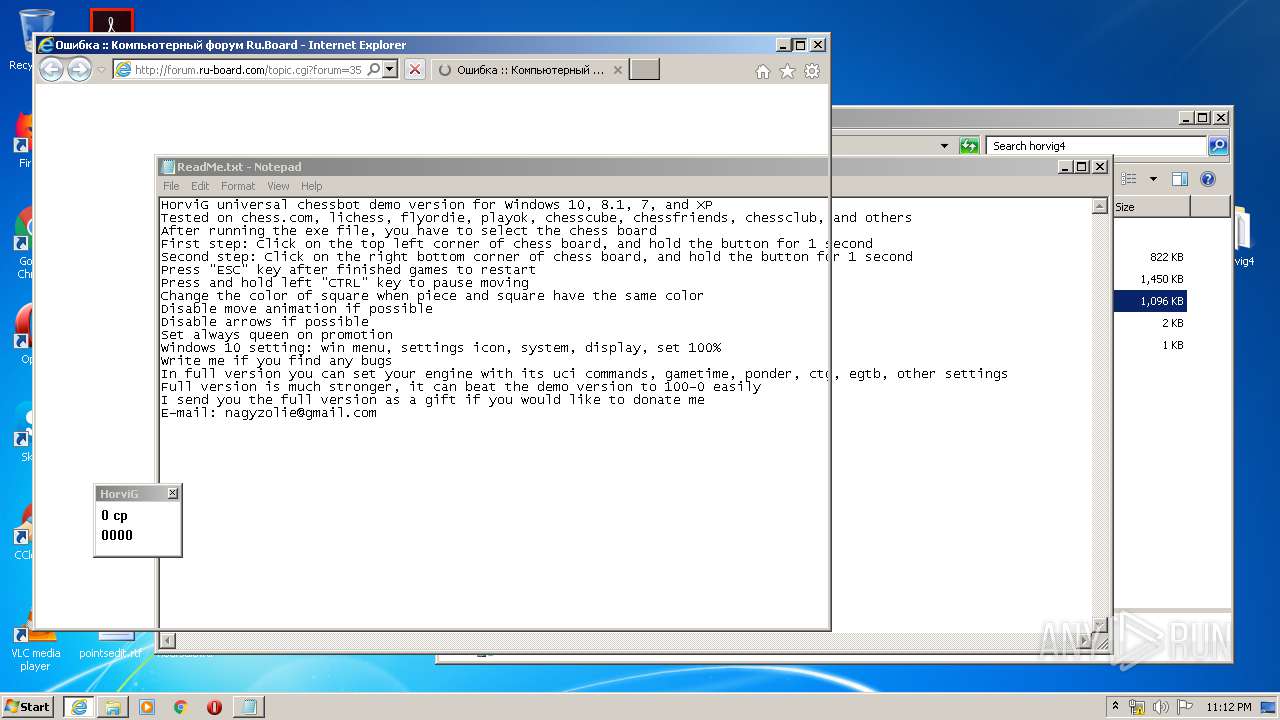Open the Internet Explorer tools gear
1280x720 pixels.
click(812, 71)
